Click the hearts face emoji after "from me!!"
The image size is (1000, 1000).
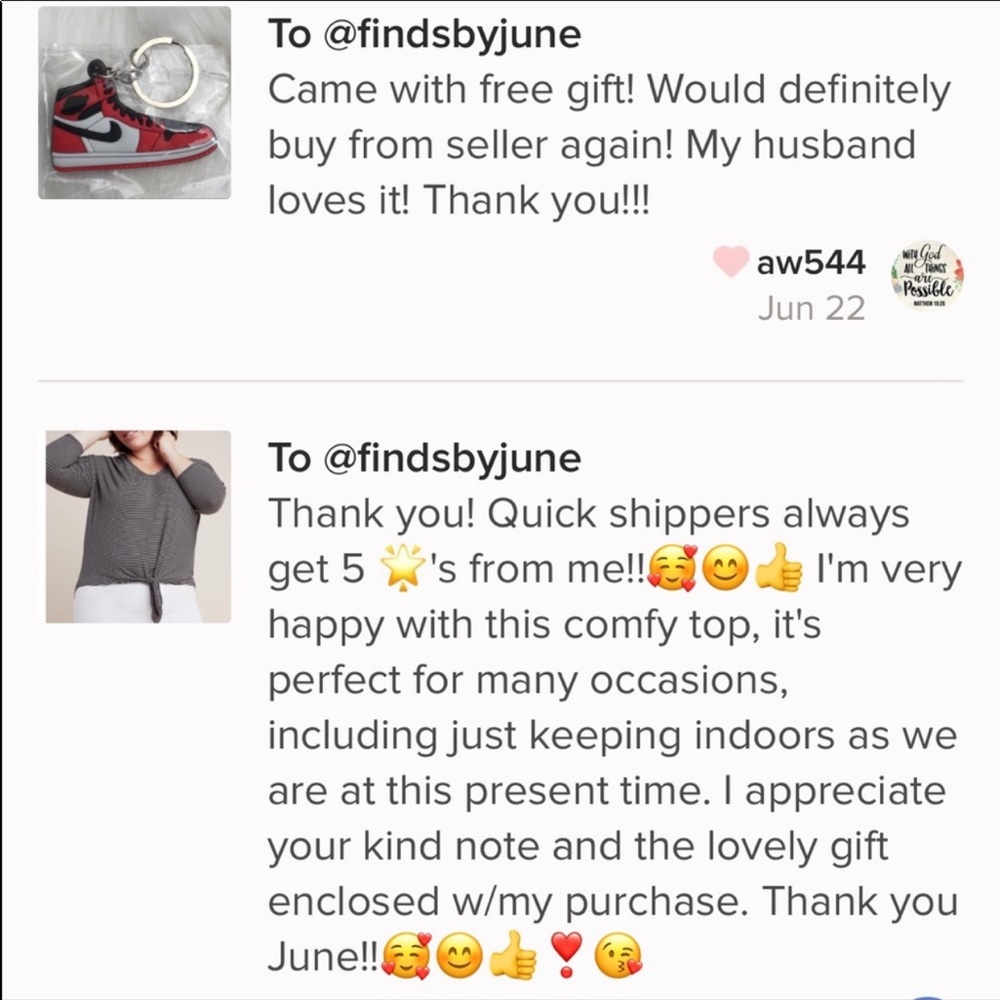point(672,570)
